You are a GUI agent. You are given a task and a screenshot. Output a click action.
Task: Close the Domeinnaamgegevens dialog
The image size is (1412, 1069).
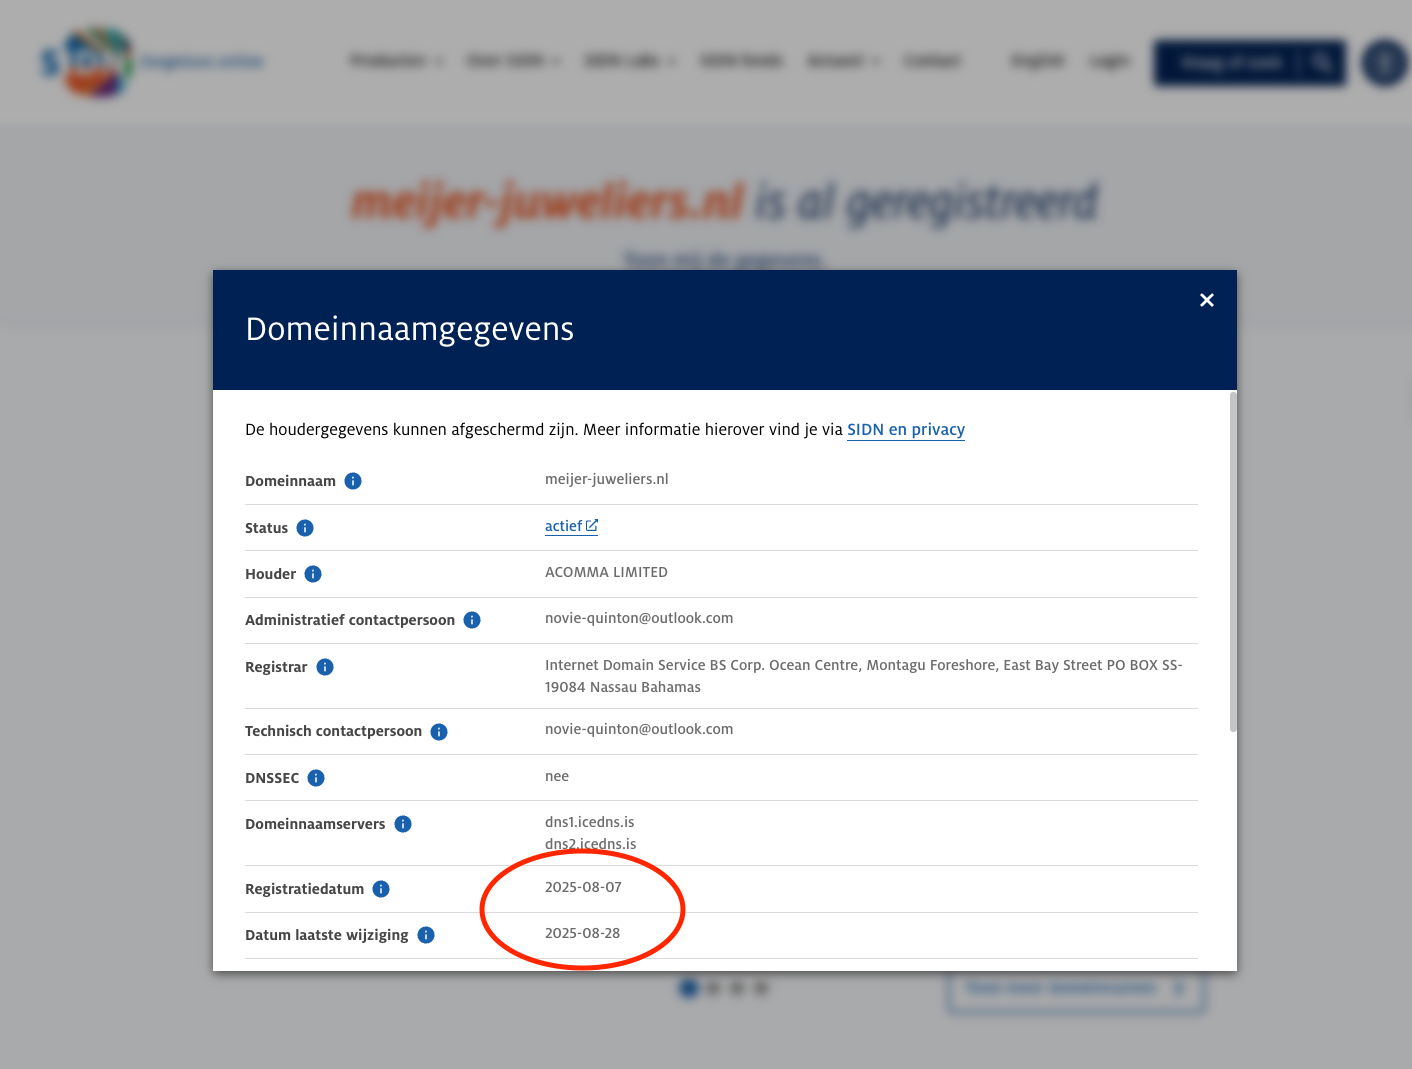tap(1206, 300)
